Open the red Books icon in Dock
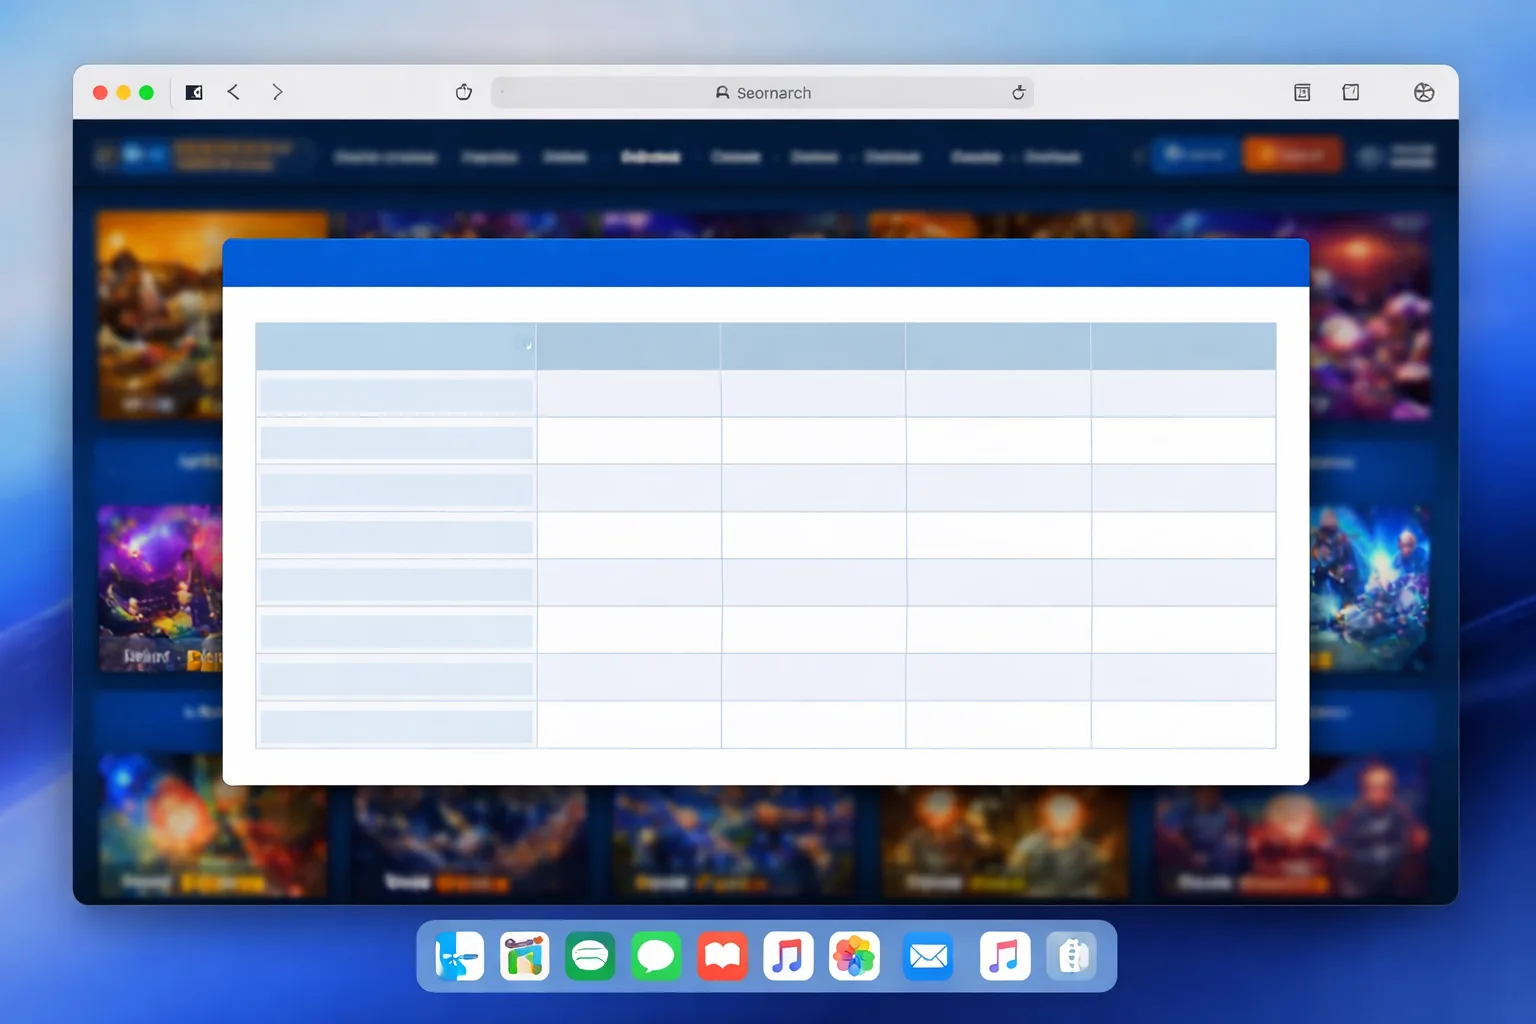The width and height of the screenshot is (1536, 1024). point(722,956)
